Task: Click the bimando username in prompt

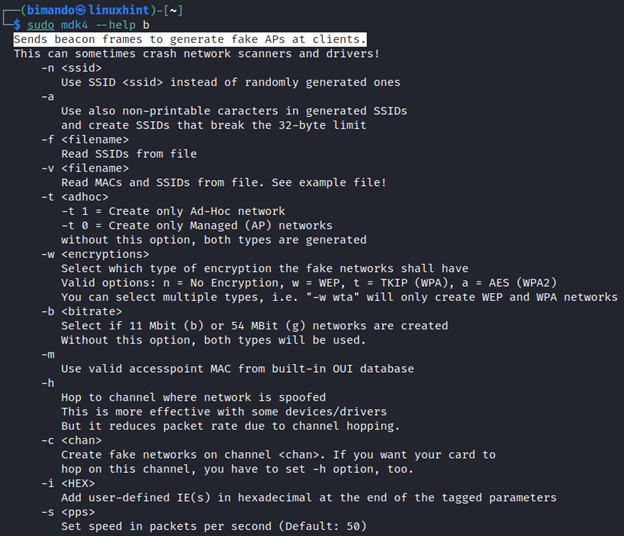Action: click(x=51, y=10)
